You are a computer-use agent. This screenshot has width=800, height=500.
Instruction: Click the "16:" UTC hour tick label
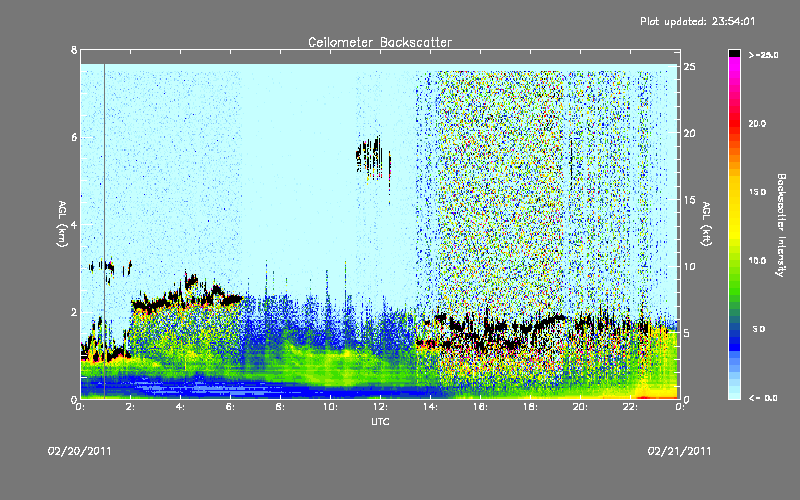[x=480, y=407]
